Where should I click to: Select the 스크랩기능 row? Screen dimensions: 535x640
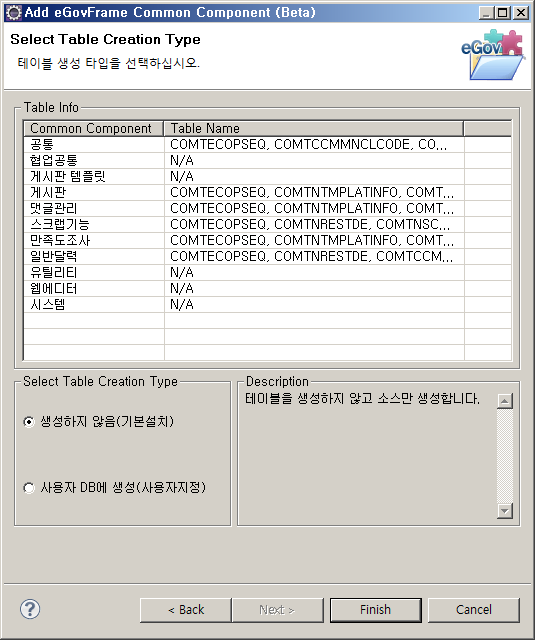click(267, 224)
